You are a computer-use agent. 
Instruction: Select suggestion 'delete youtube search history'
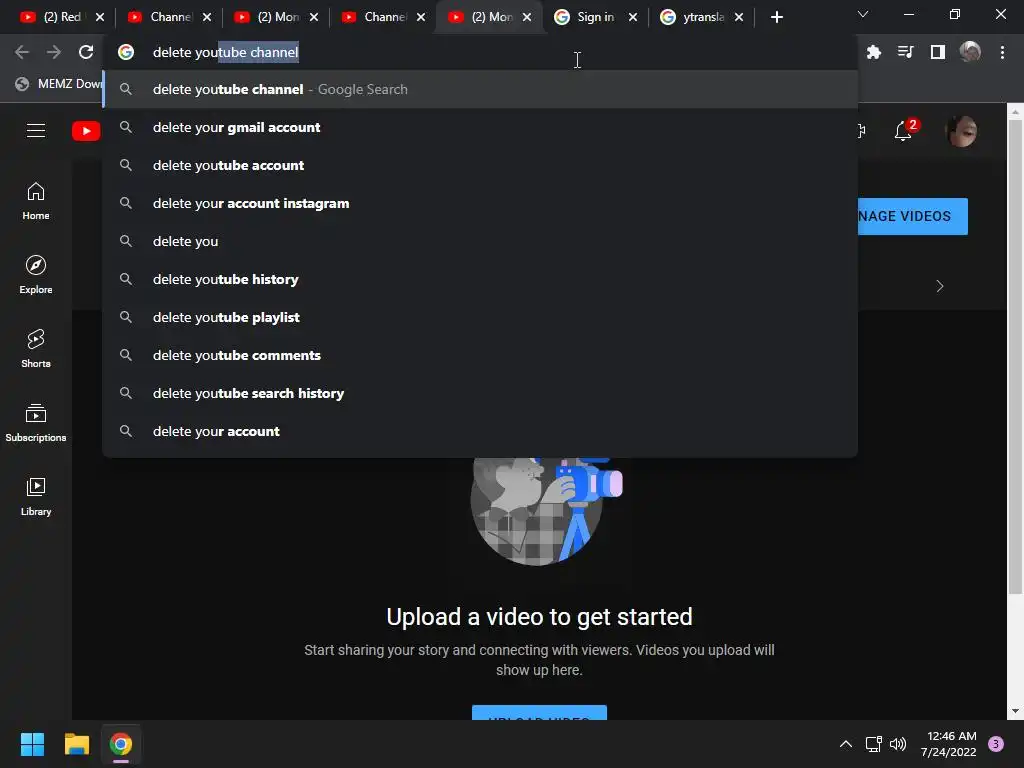(x=480, y=392)
